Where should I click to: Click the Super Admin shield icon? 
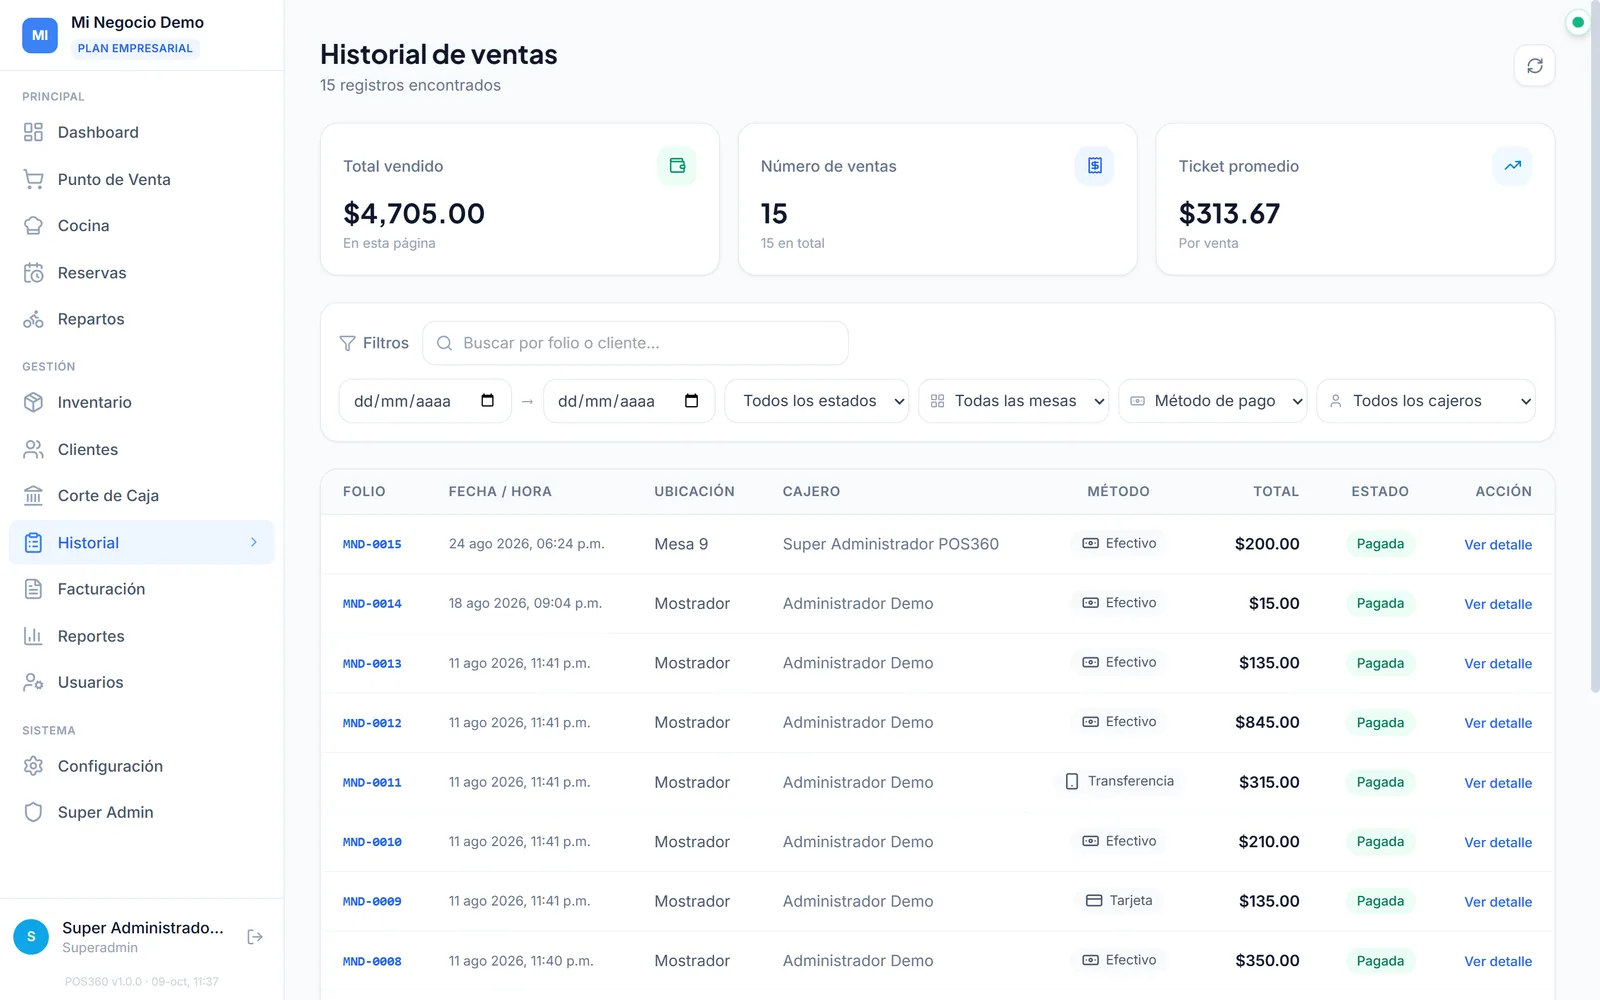pos(33,812)
